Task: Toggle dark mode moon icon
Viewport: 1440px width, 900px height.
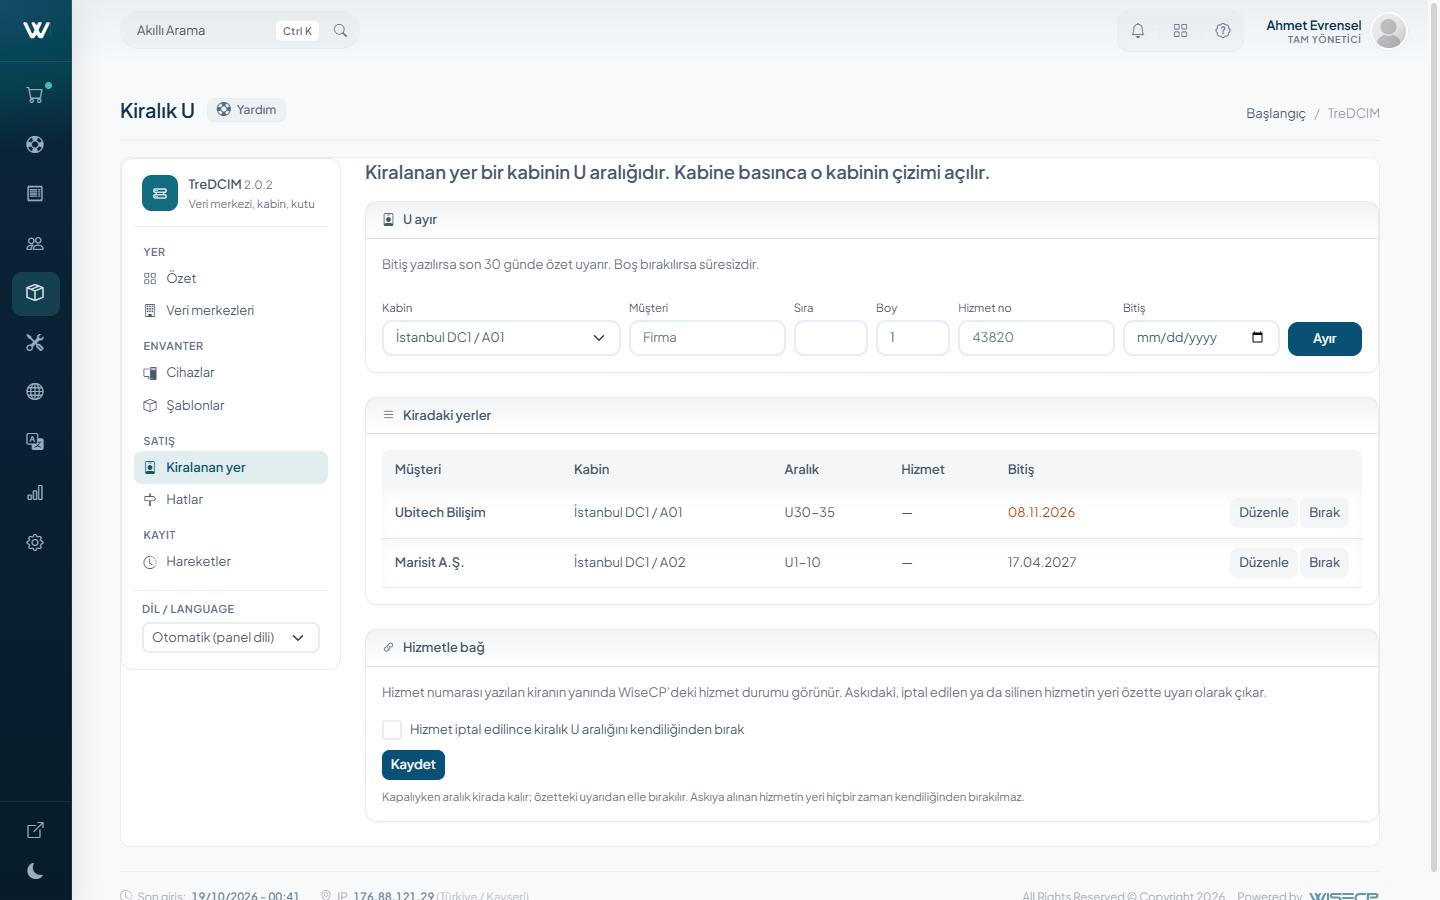Action: [x=35, y=871]
